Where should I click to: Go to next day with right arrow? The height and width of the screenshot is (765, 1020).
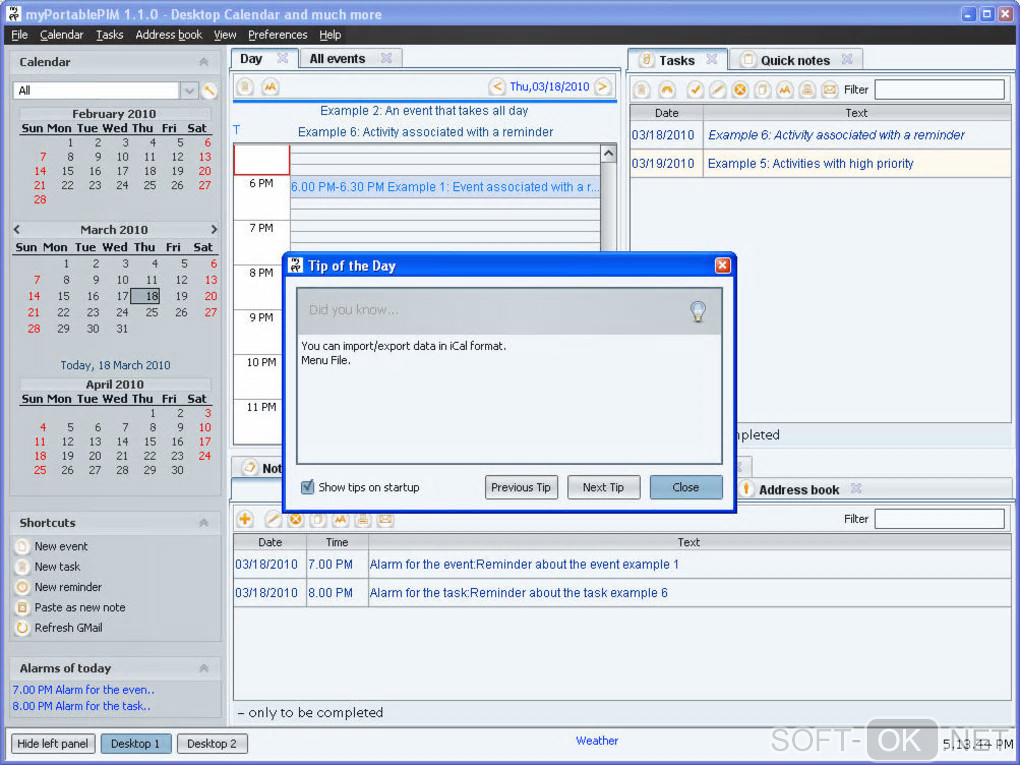tap(603, 86)
